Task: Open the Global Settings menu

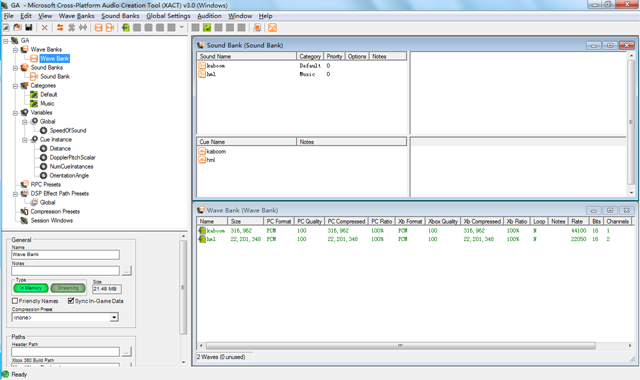Action: tap(168, 16)
